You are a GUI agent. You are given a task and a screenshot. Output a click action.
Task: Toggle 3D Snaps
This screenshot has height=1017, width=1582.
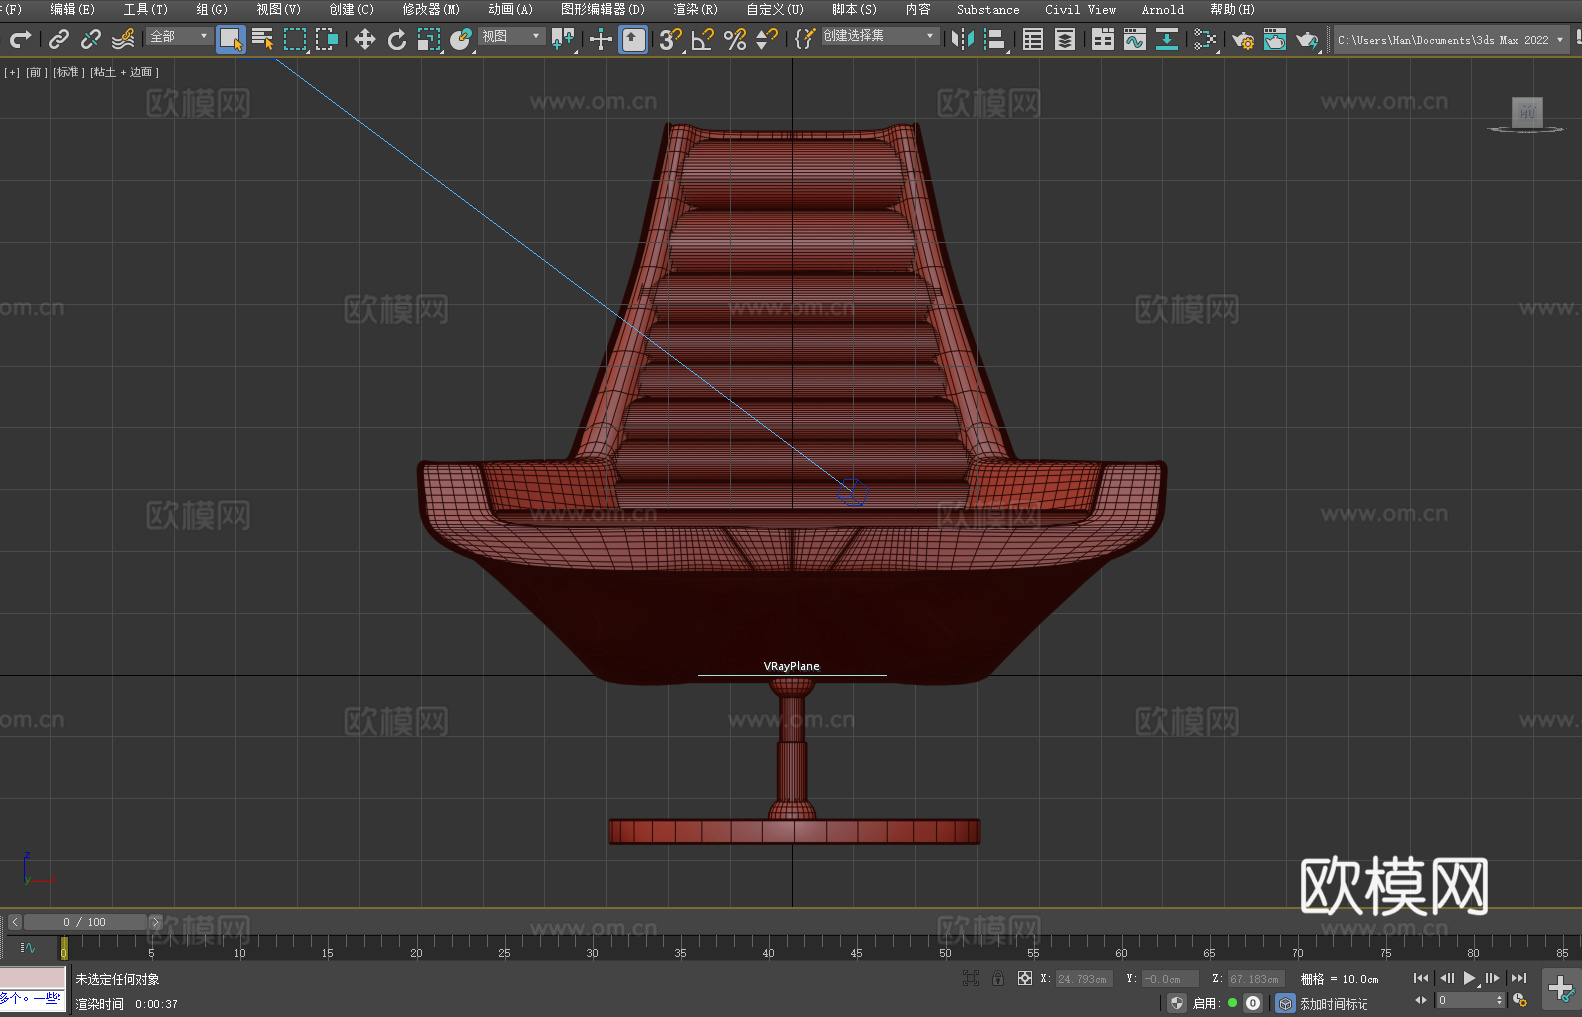670,39
